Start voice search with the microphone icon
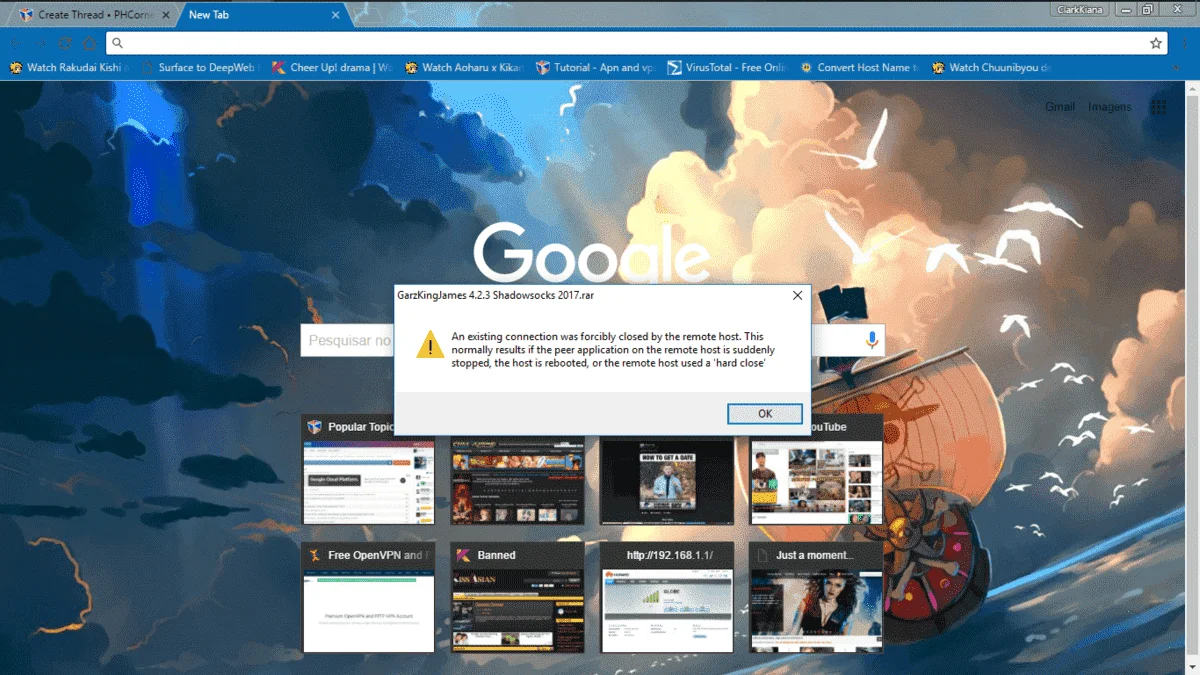 point(871,341)
